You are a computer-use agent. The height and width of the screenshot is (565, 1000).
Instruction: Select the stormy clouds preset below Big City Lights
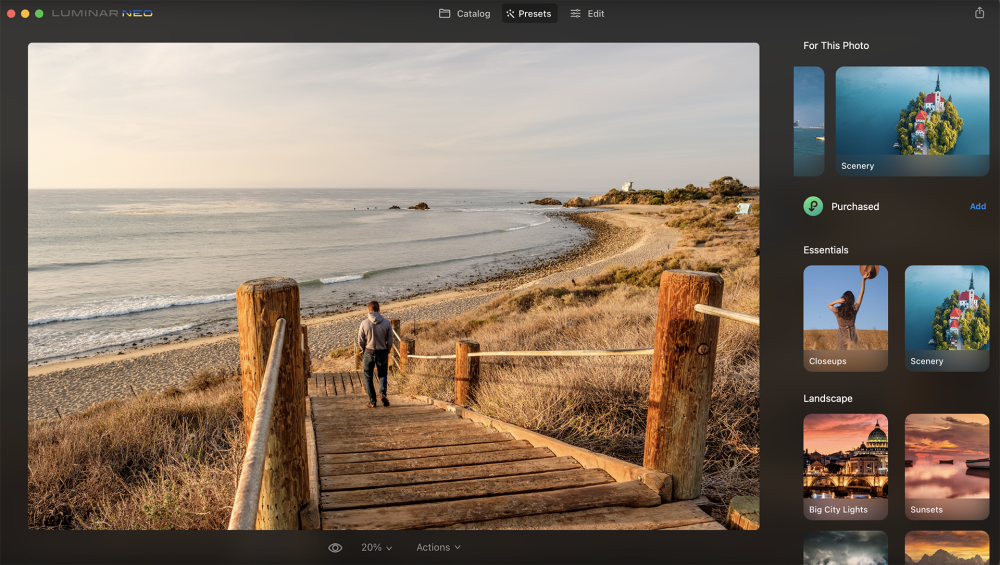(846, 548)
